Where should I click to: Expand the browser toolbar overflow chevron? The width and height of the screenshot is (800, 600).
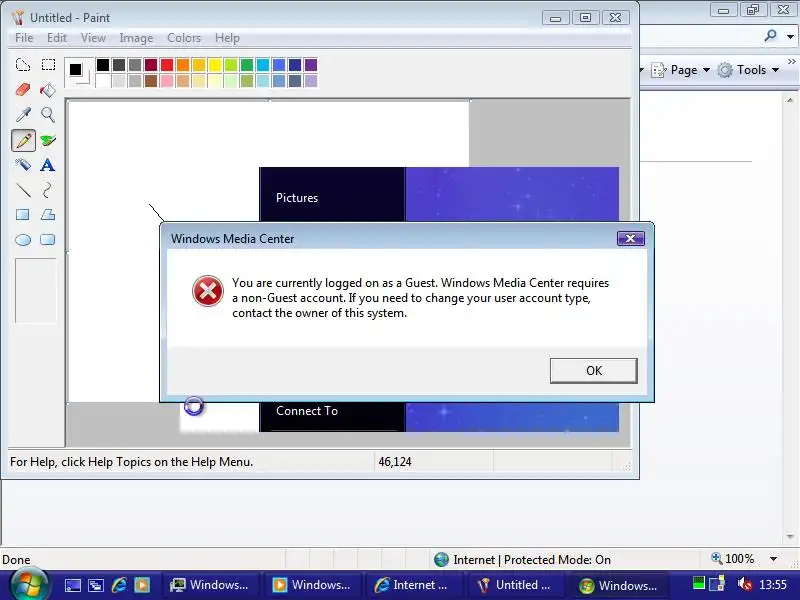coord(791,61)
